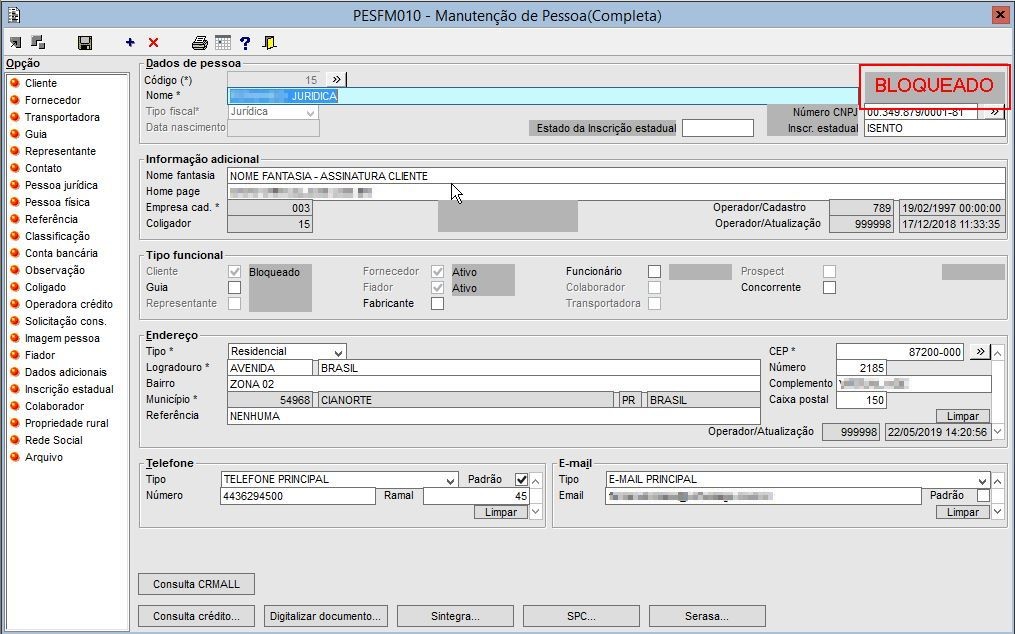Open Conta bancária from the sidebar
Image resolution: width=1015 pixels, height=634 pixels.
point(61,253)
